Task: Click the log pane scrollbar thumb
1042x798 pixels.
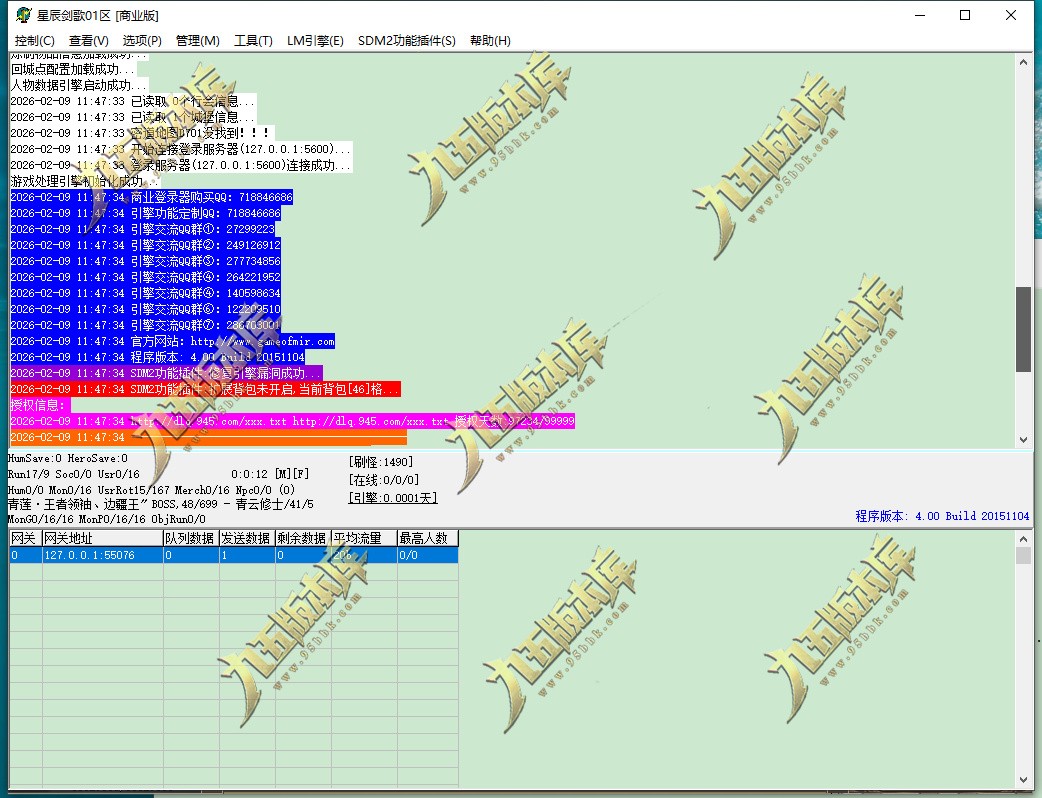Action: [1023, 329]
